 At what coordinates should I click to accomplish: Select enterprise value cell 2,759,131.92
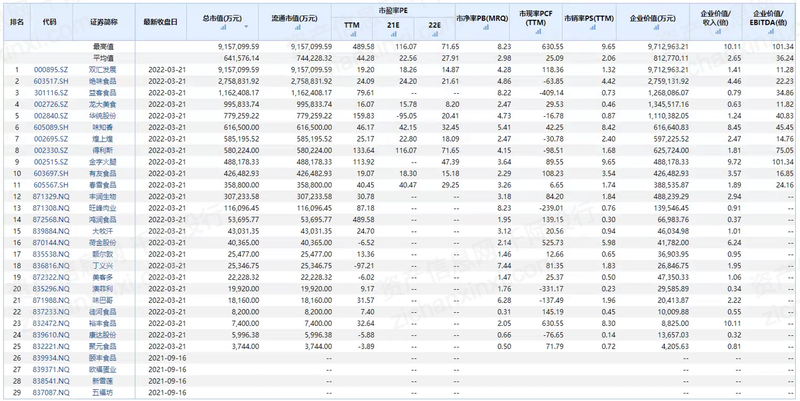click(667, 81)
